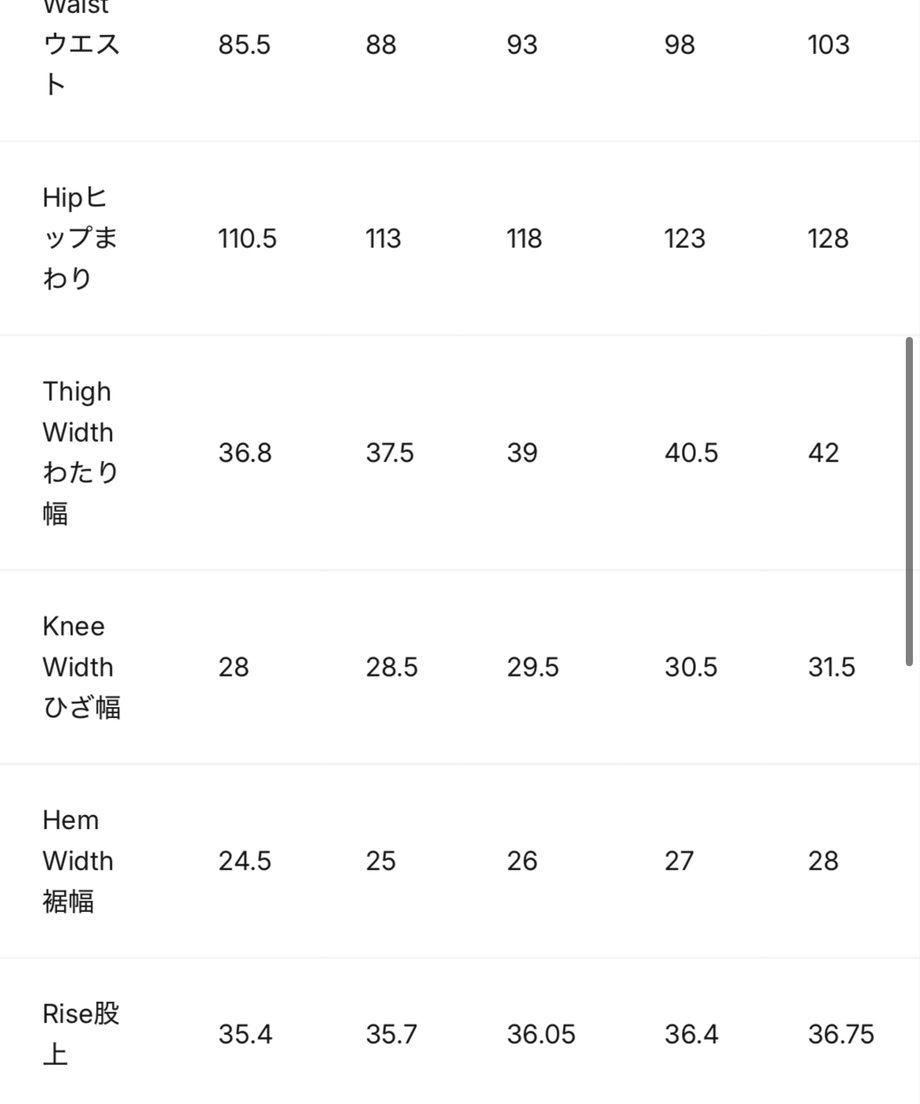Select the Knee Width row label
Viewport: 920px width, 1104px height.
click(x=81, y=667)
